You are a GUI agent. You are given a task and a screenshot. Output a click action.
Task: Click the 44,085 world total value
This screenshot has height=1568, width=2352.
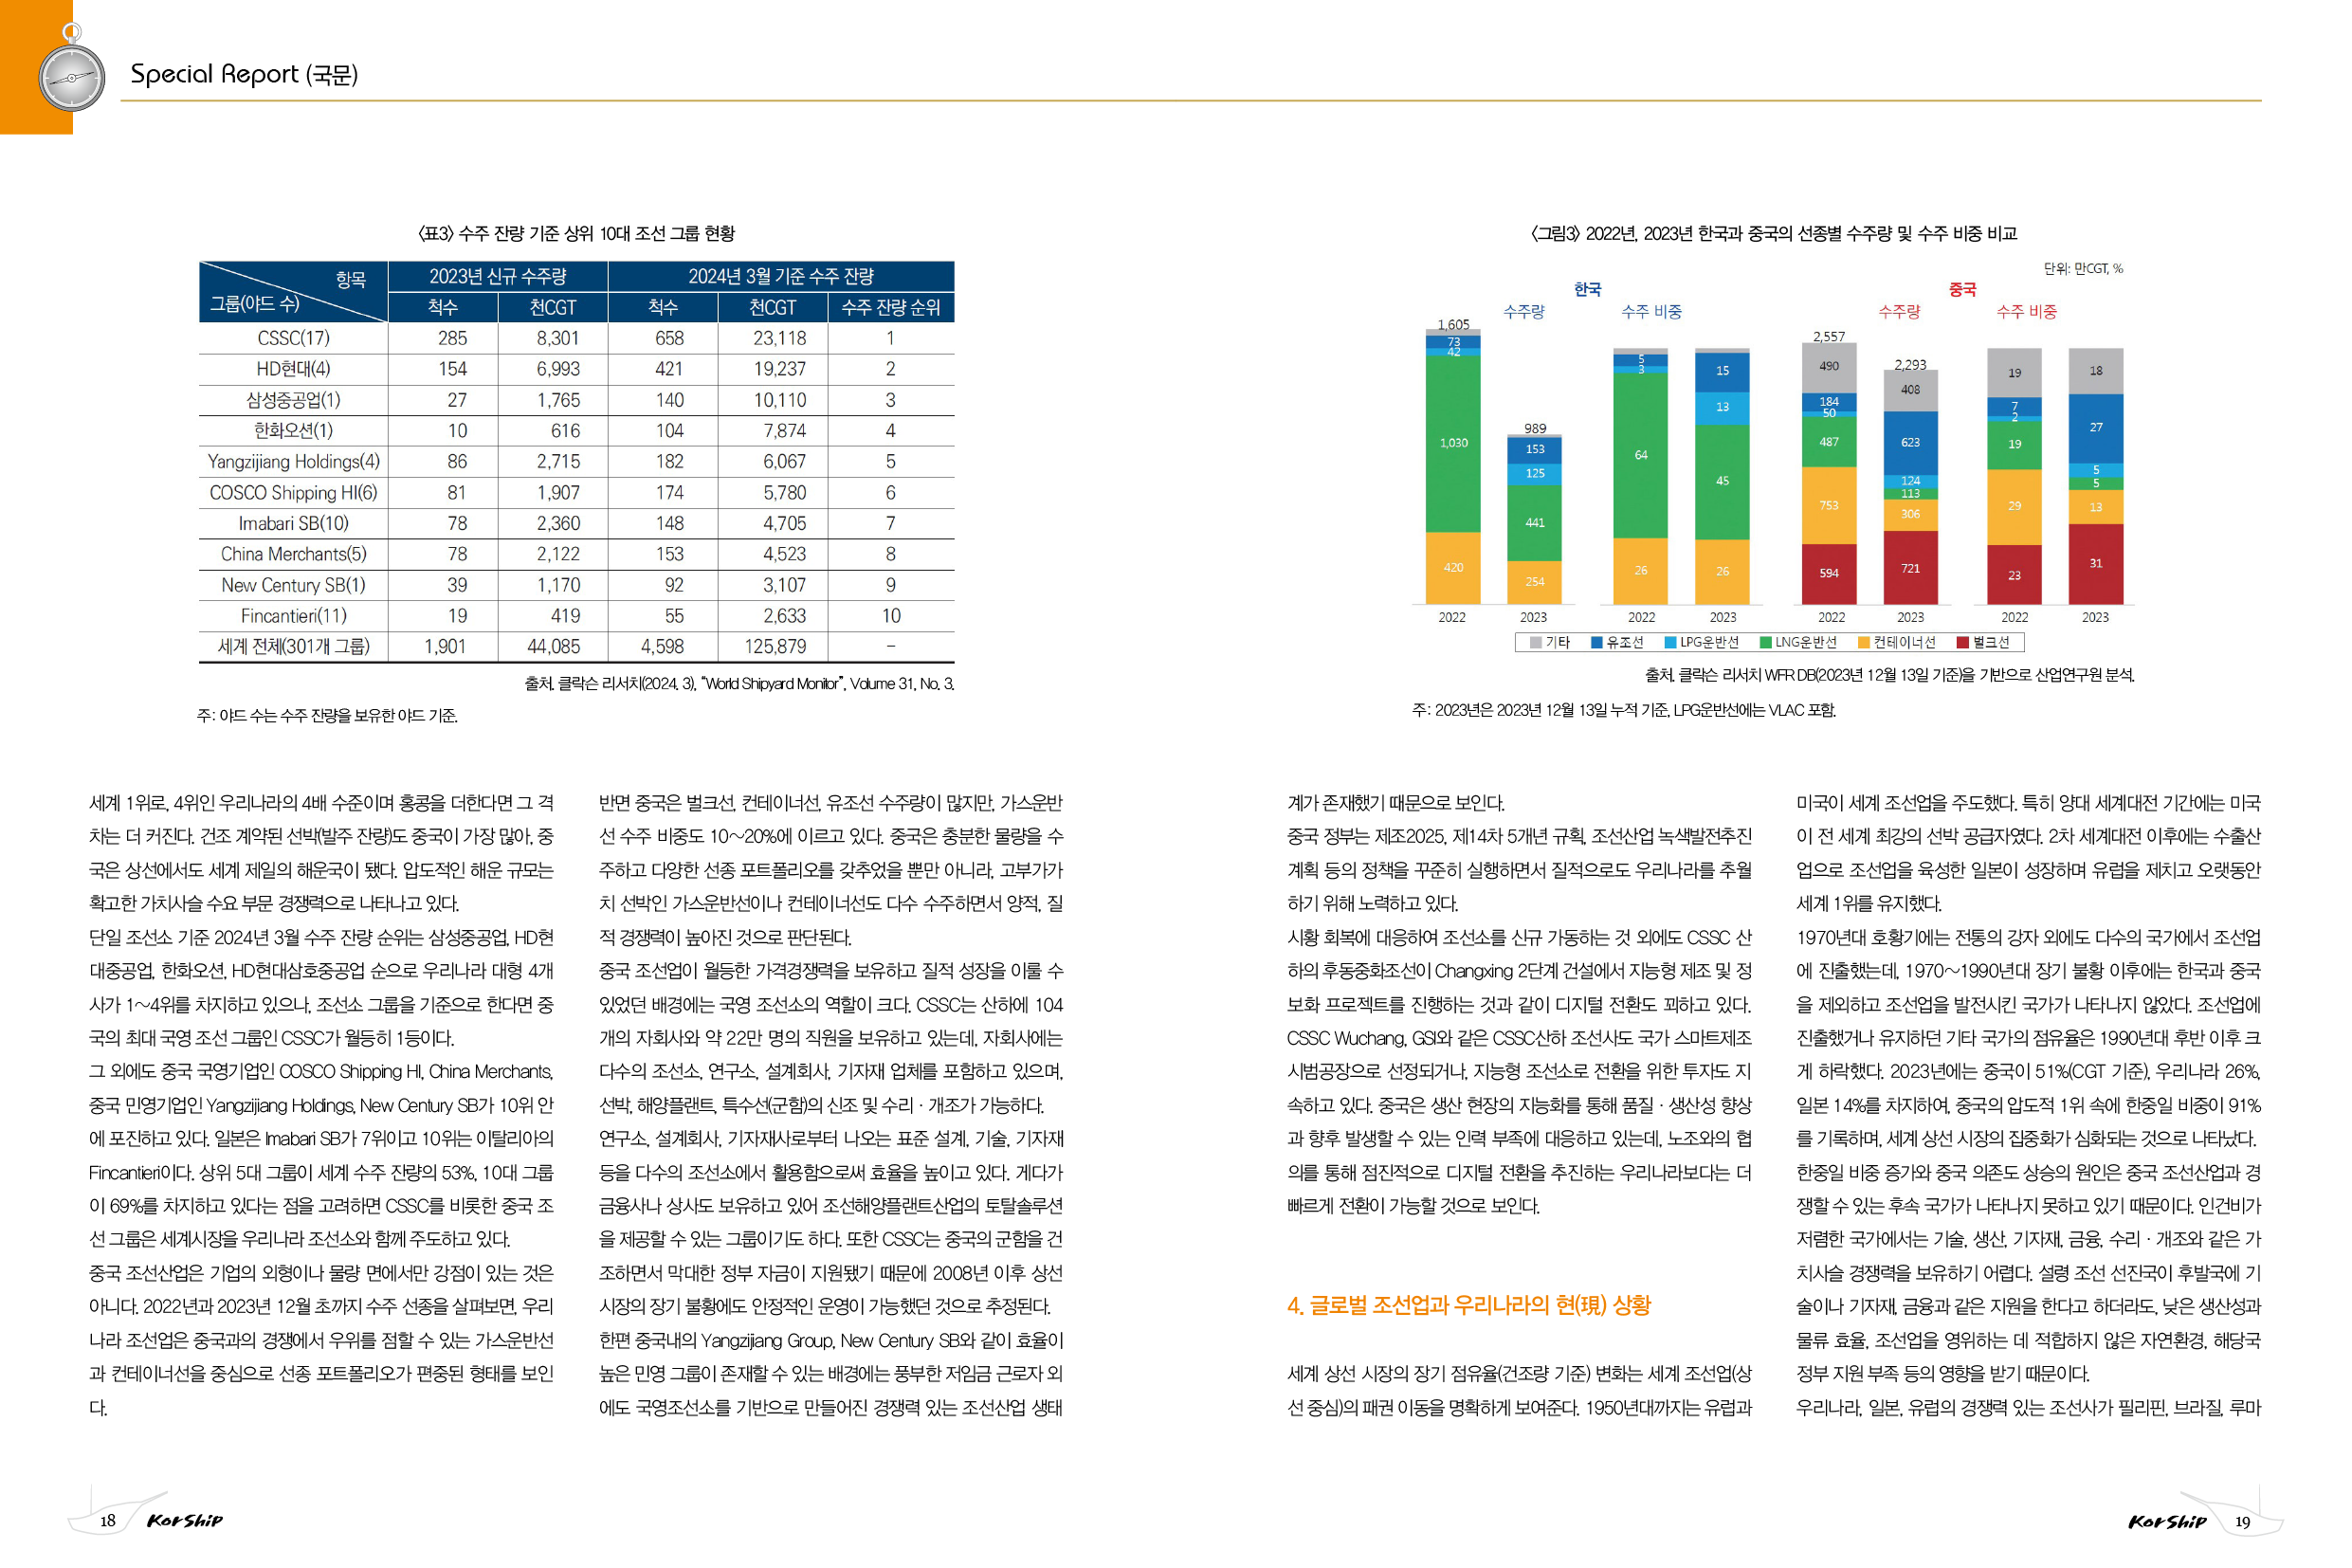pyautogui.click(x=553, y=646)
